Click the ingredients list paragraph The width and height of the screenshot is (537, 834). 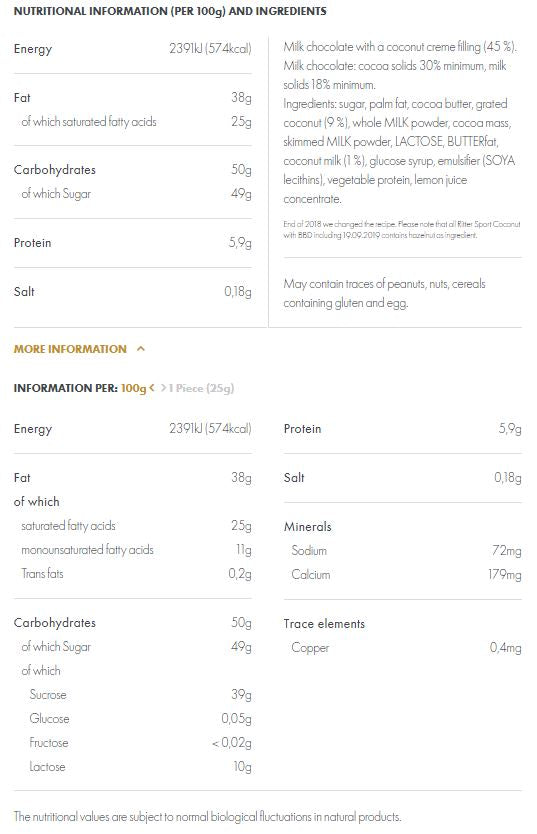tap(399, 123)
